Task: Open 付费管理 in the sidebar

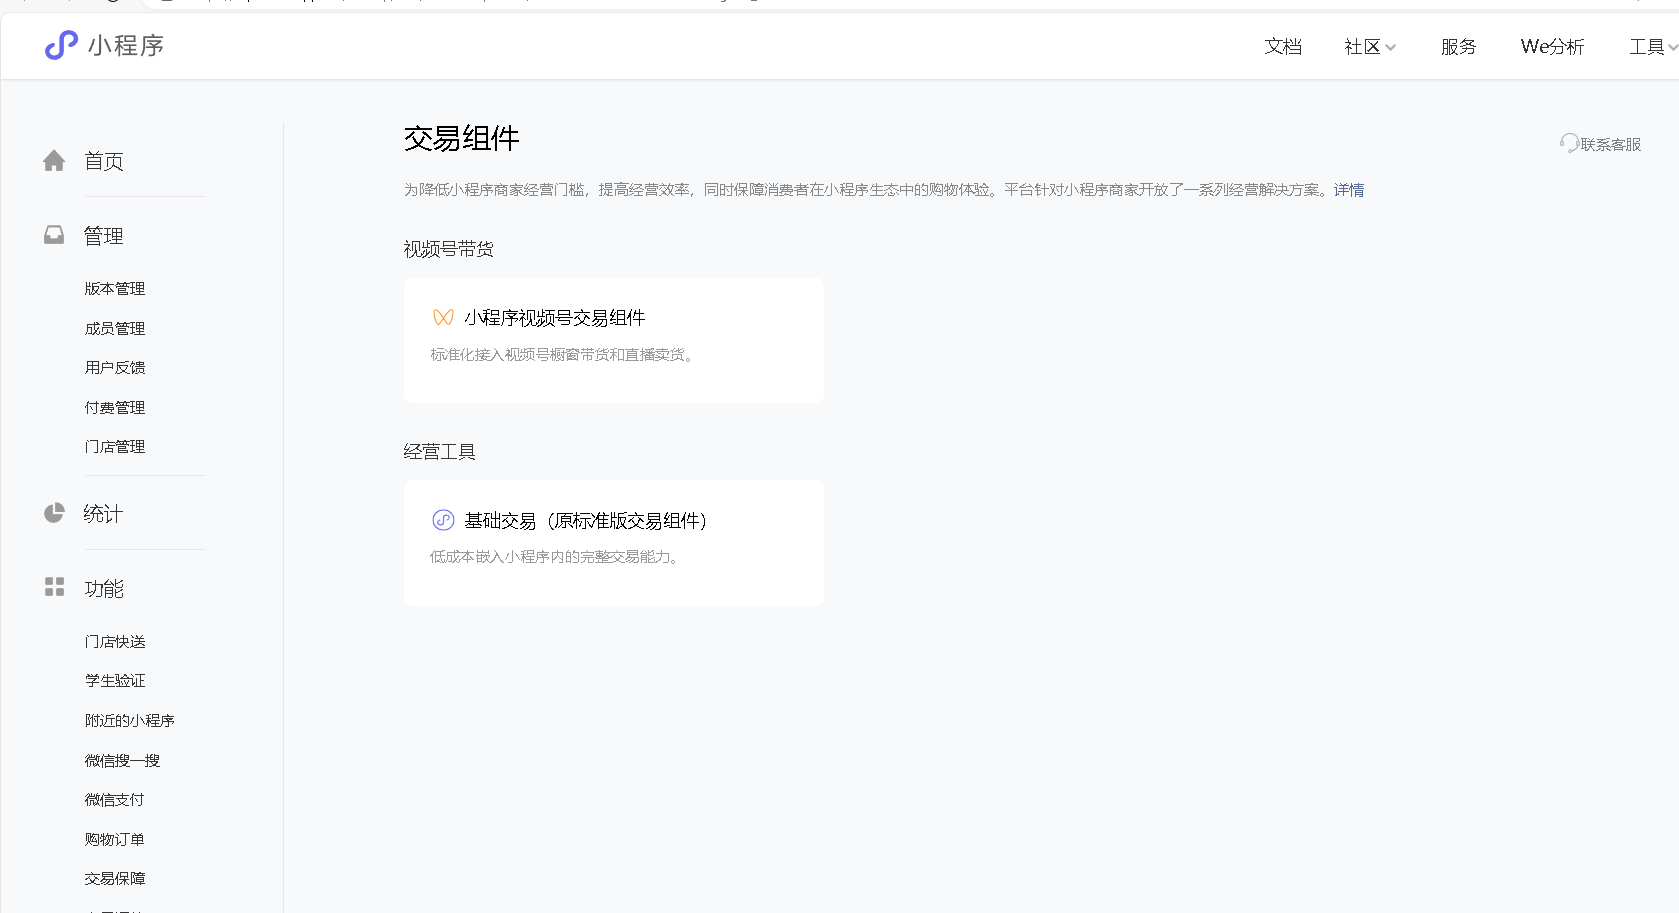Action: (x=115, y=407)
